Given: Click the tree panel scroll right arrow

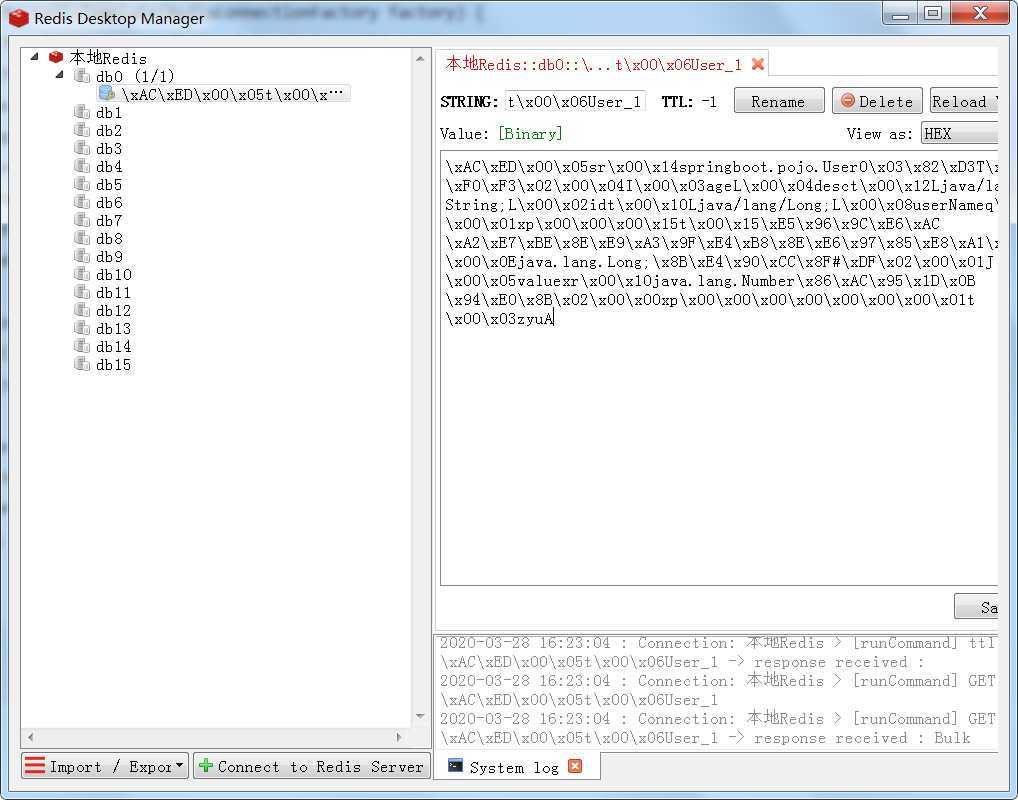Looking at the screenshot, I should 399,737.
